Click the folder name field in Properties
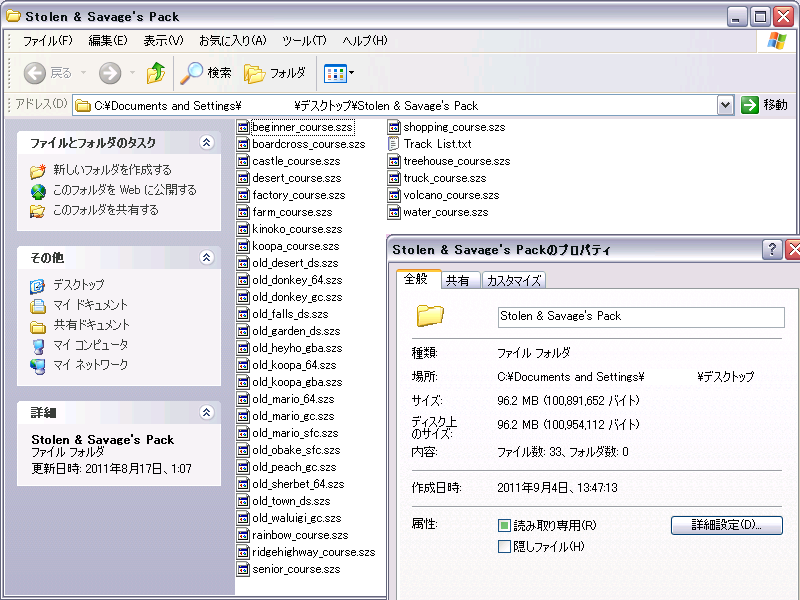This screenshot has width=800, height=600. (x=641, y=317)
